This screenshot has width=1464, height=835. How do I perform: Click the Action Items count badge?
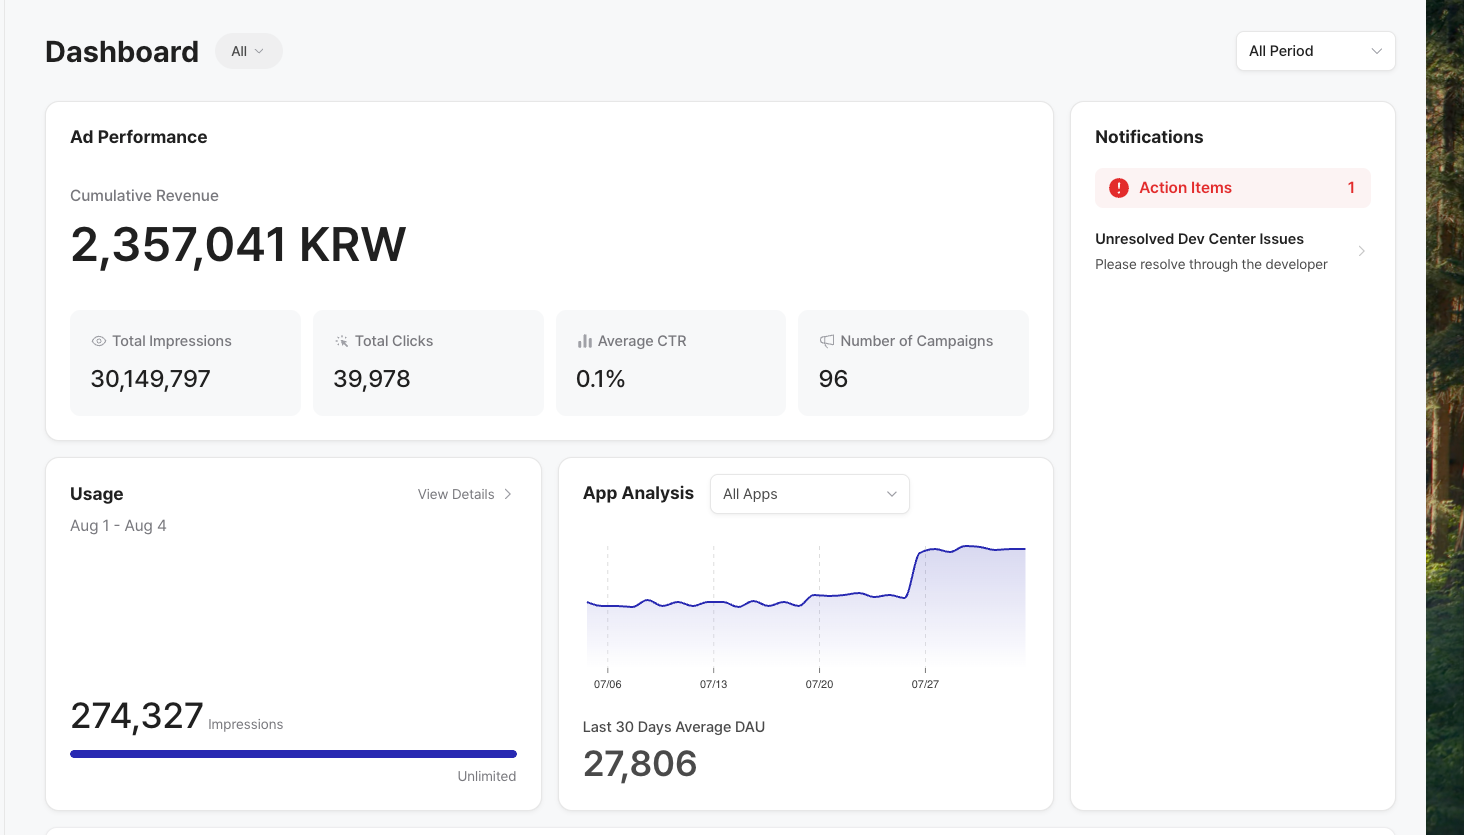(1351, 188)
